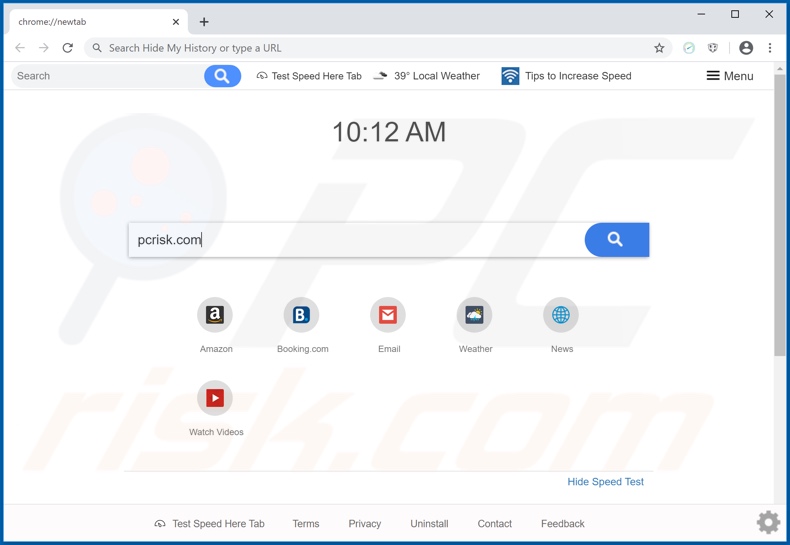Open the page settings gear icon
The image size is (790, 545).
(768, 522)
